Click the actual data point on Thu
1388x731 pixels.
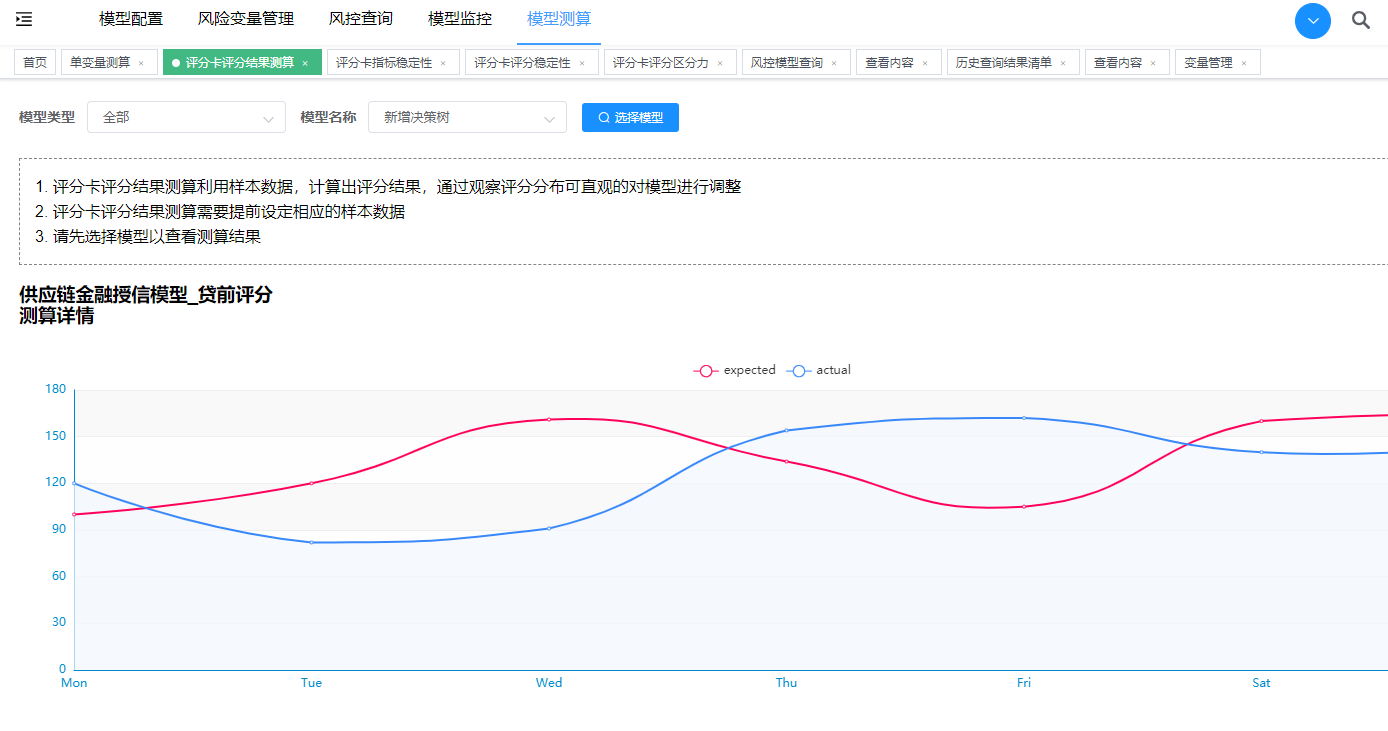(787, 430)
